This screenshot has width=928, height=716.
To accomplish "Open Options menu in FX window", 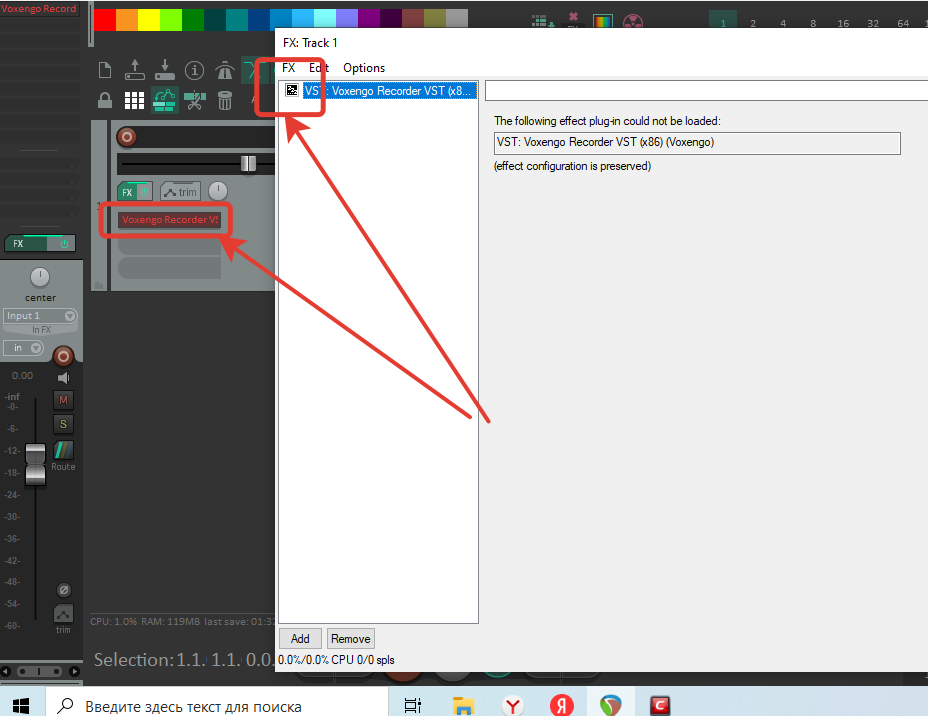I will (364, 67).
